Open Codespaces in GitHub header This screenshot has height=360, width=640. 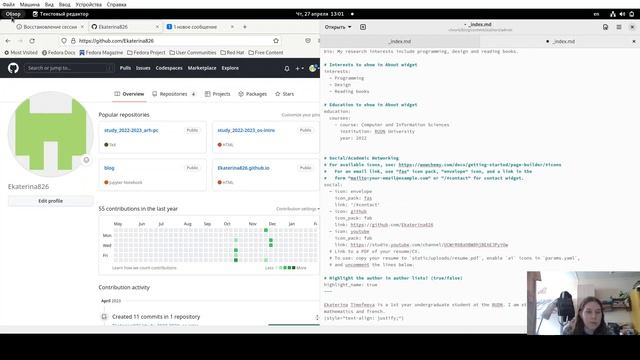(x=169, y=68)
